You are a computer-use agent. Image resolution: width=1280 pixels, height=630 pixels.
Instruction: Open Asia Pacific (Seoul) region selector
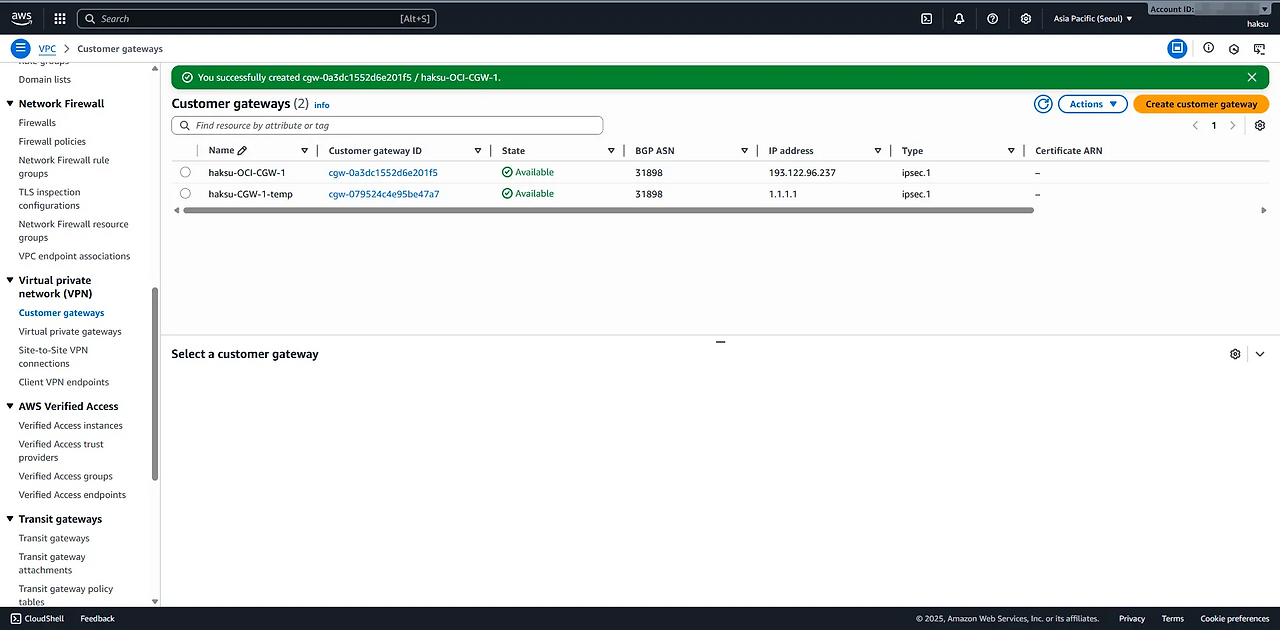point(1093,18)
